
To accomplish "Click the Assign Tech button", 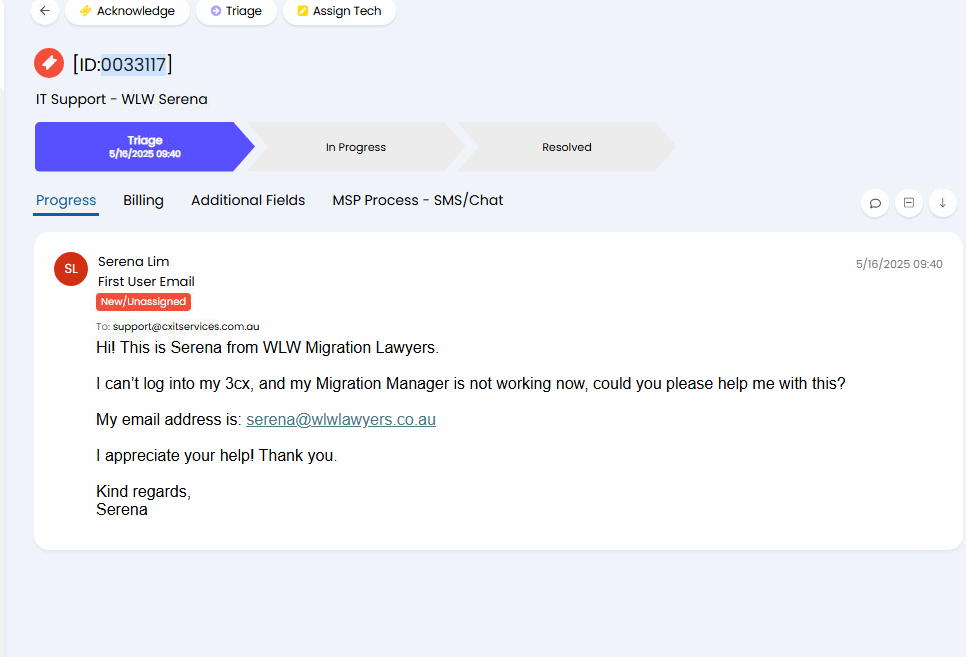I will coord(339,10).
